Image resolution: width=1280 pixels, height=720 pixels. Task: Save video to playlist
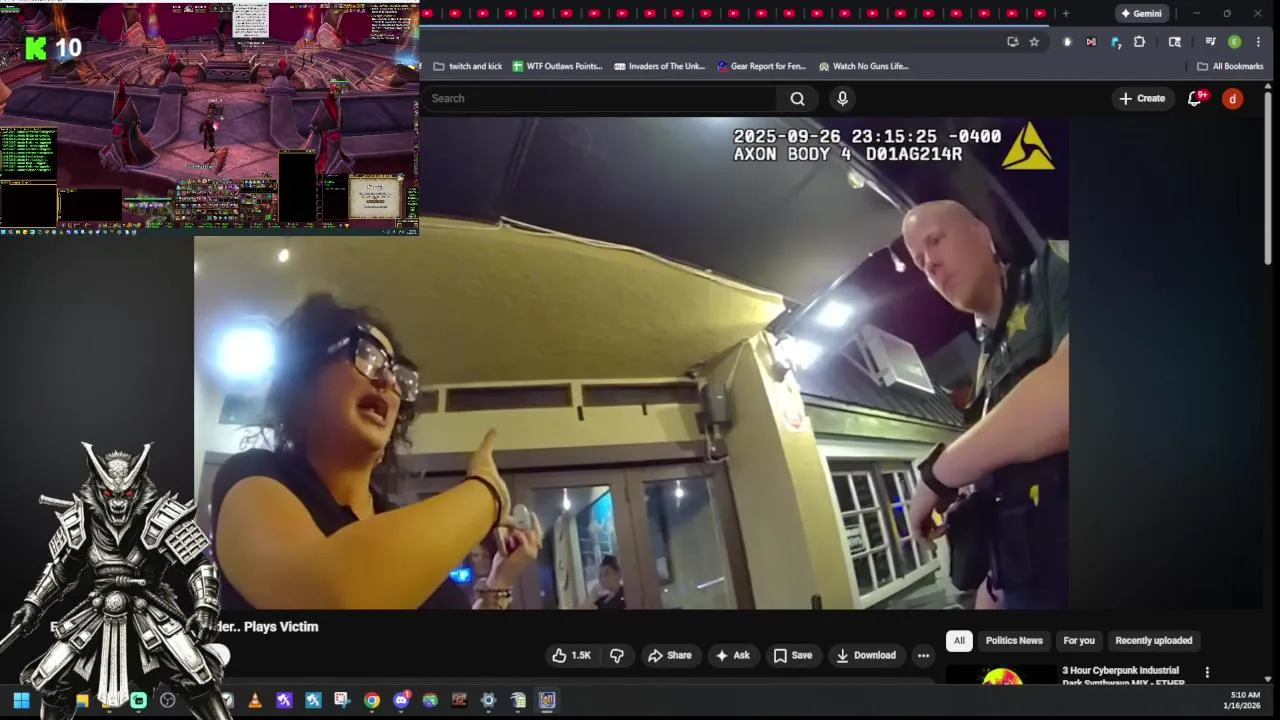click(792, 655)
